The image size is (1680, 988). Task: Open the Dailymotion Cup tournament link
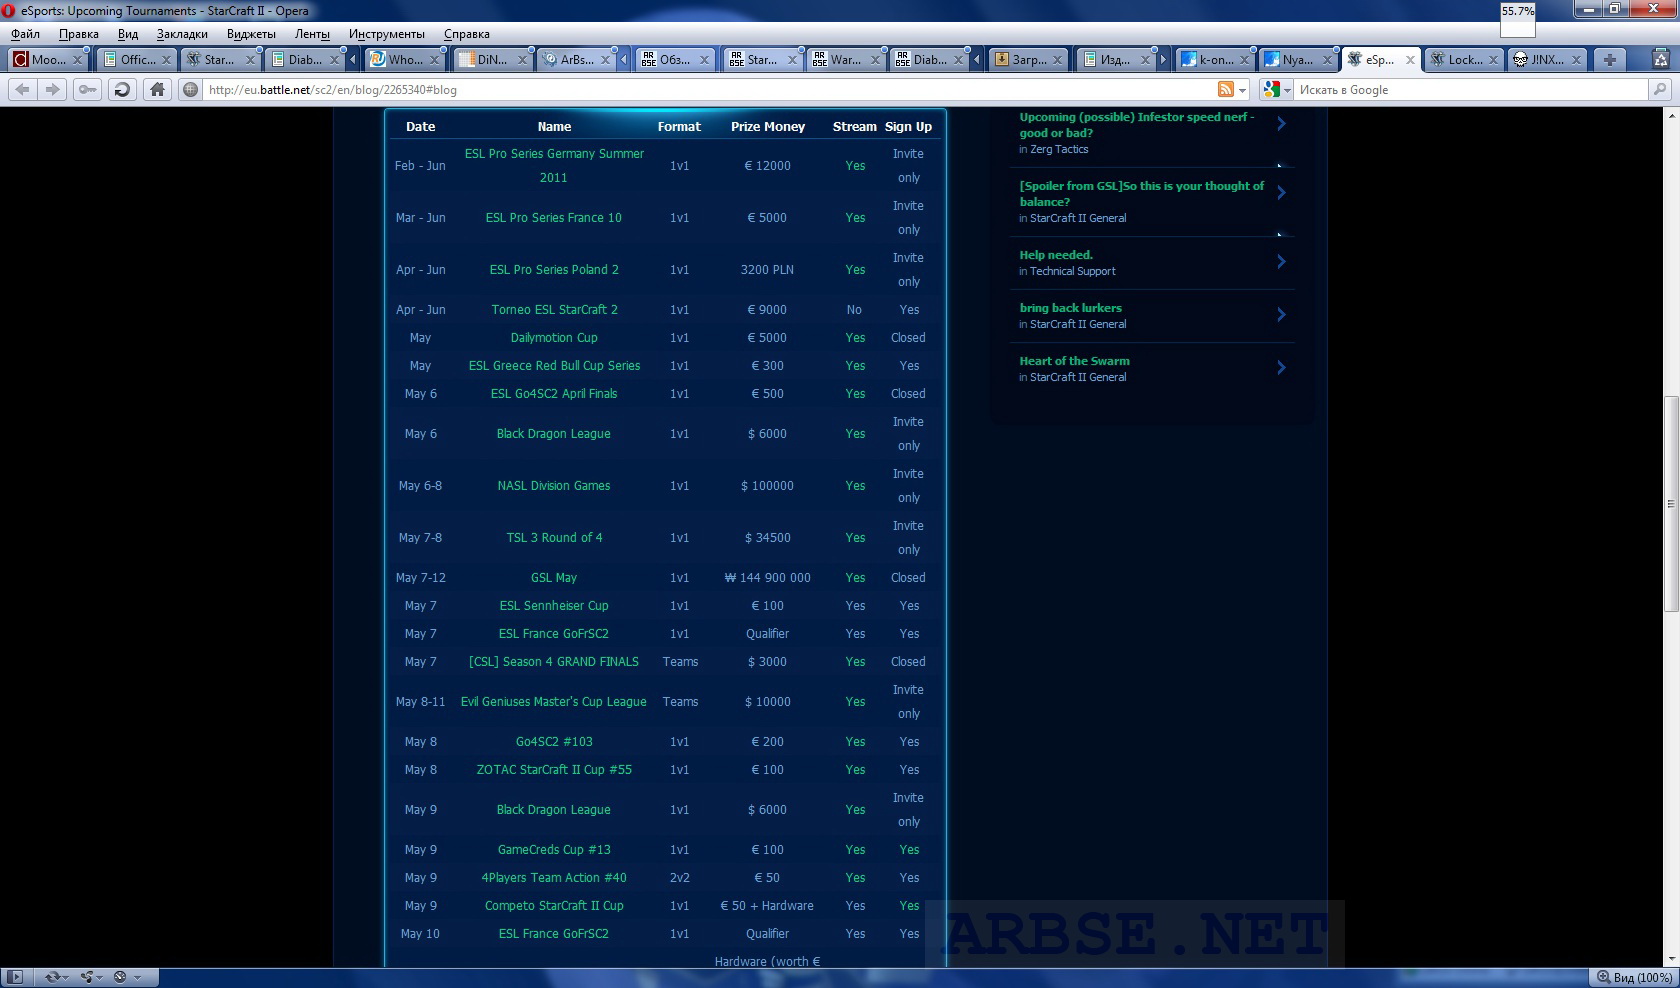pyautogui.click(x=554, y=338)
